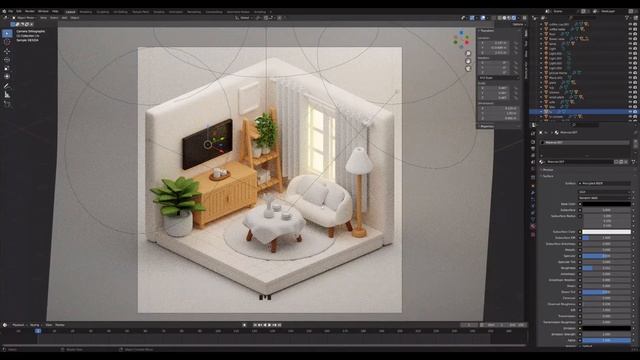Open the Edit menu
640x360 pixels.
pyautogui.click(x=19, y=11)
